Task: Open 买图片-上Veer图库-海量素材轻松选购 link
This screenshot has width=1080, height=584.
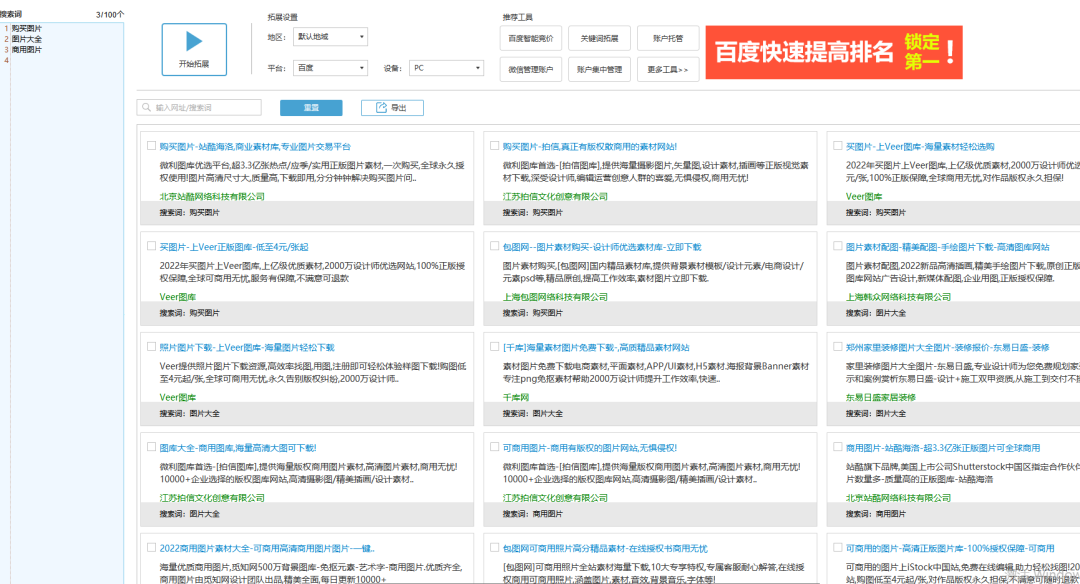Action: pos(920,147)
